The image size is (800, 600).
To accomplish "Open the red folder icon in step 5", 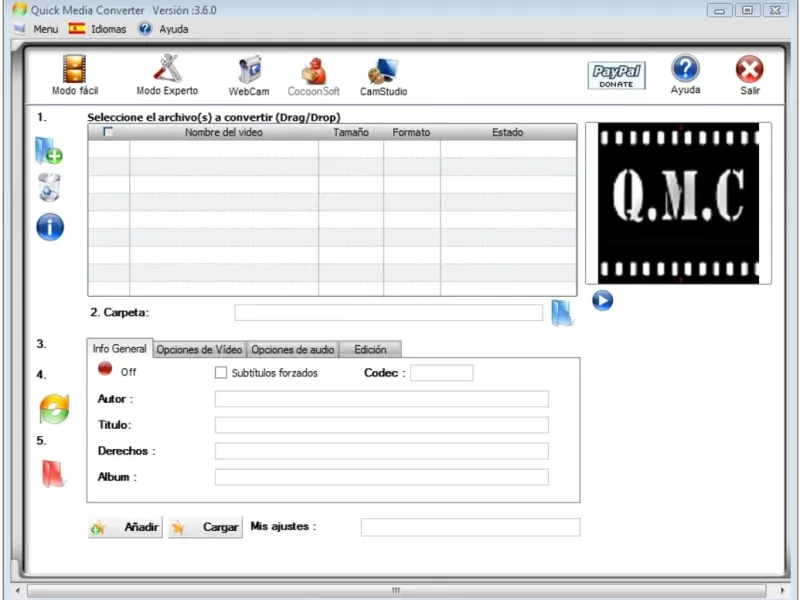I will point(53,474).
